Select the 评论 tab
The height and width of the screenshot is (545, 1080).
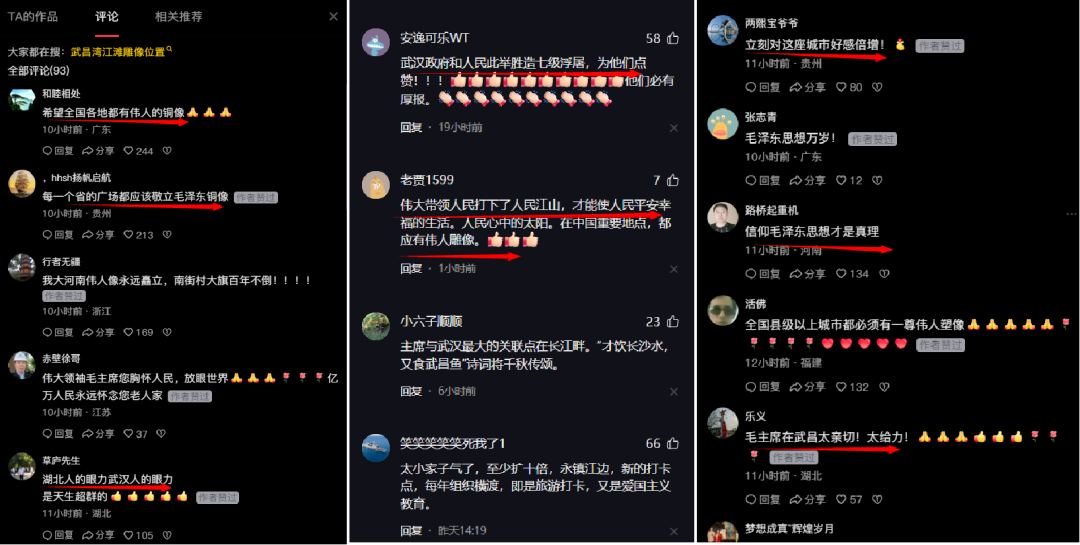107,17
